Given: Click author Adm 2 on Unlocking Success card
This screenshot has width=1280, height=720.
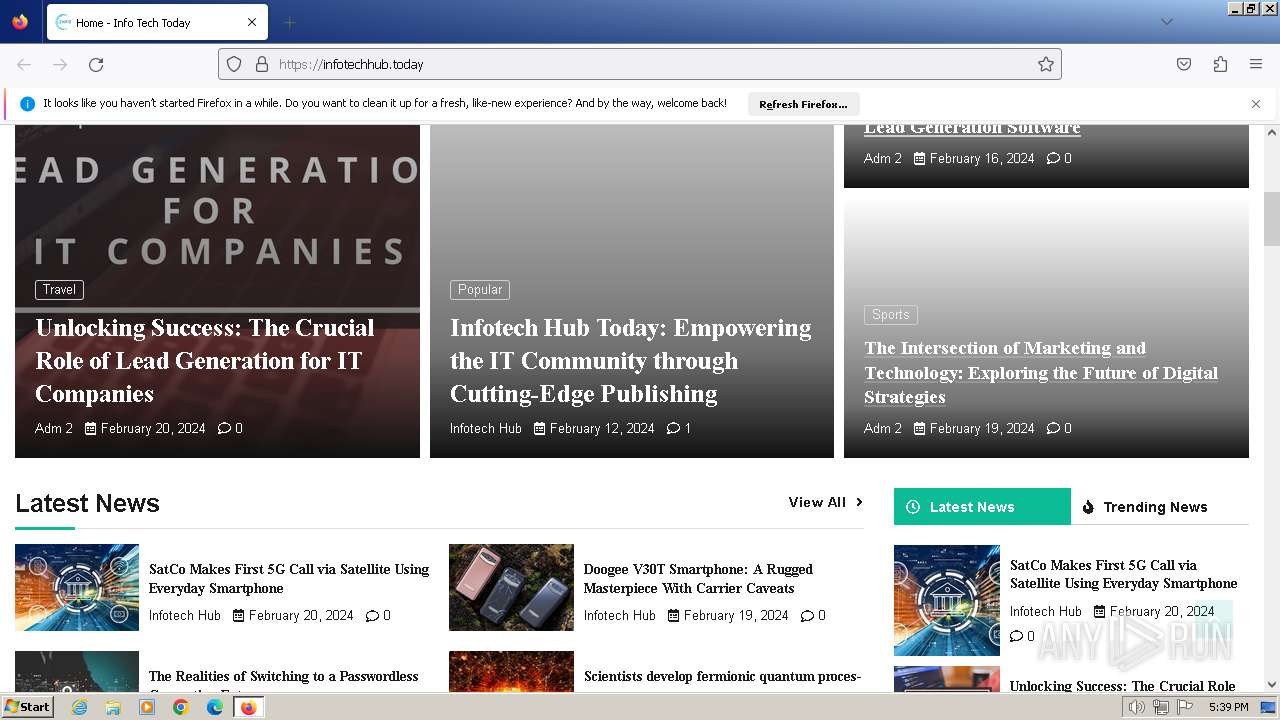Looking at the screenshot, I should (x=54, y=428).
